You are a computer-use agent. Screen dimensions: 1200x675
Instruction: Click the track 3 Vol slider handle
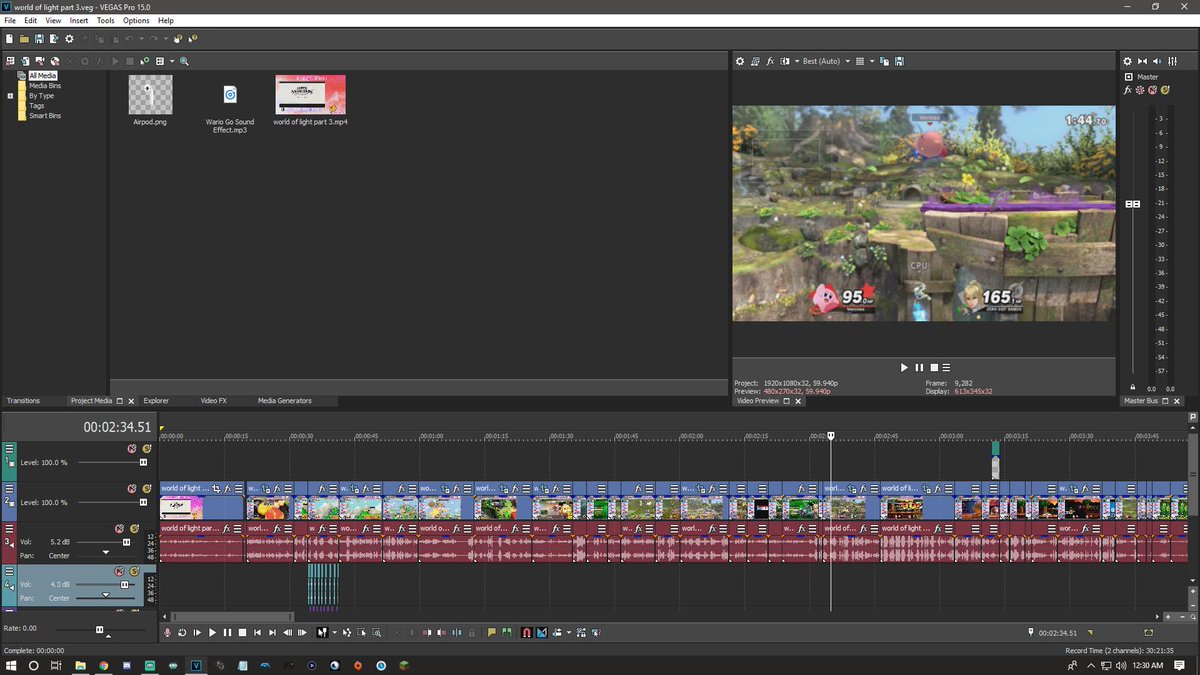(x=126, y=542)
